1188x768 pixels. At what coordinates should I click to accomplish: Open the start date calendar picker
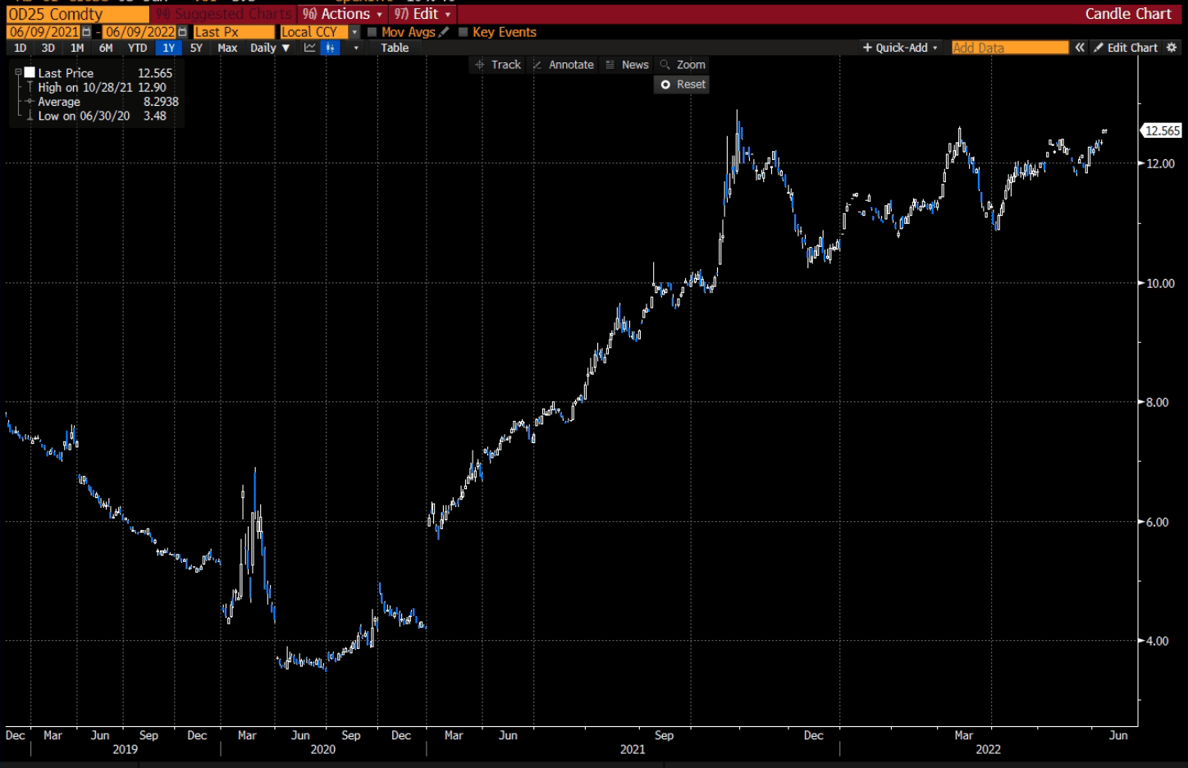point(86,32)
